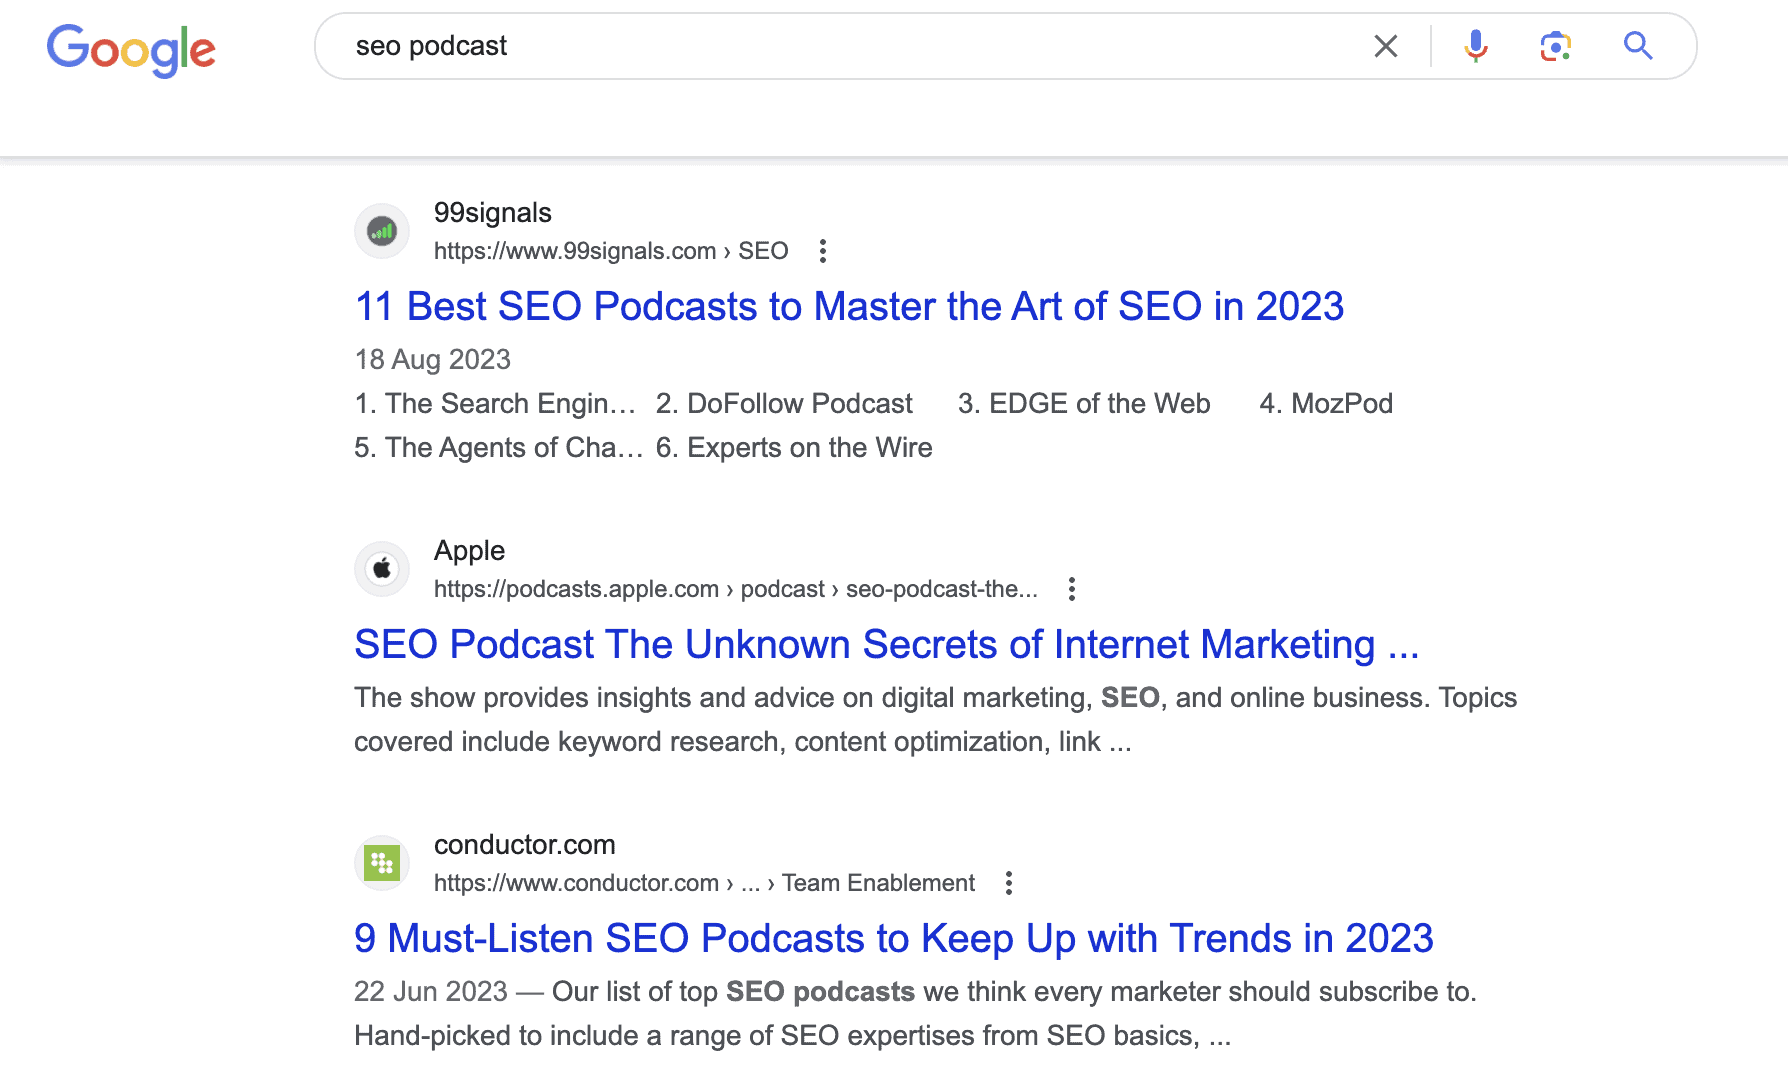Click the conductor.com green favicon
This screenshot has height=1088, width=1788.
click(x=382, y=863)
